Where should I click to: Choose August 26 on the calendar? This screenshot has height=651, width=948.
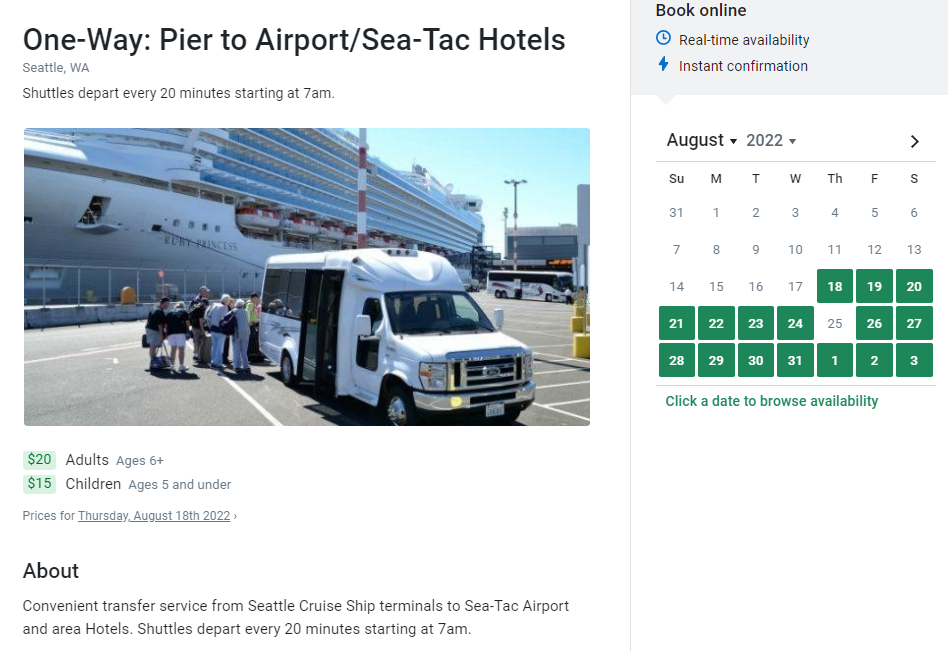pos(874,323)
